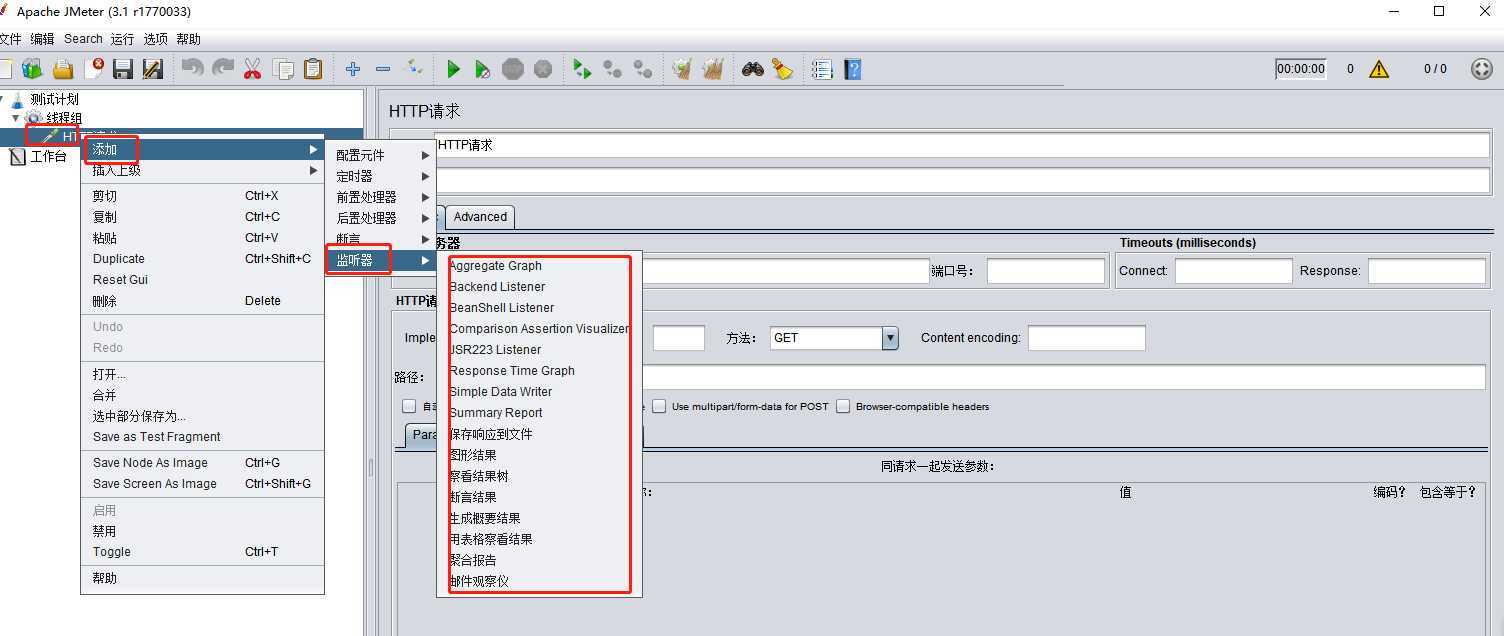Screen dimensions: 1504x636
Task: Open the 后置处理器 submenu
Action: pyautogui.click(x=381, y=218)
